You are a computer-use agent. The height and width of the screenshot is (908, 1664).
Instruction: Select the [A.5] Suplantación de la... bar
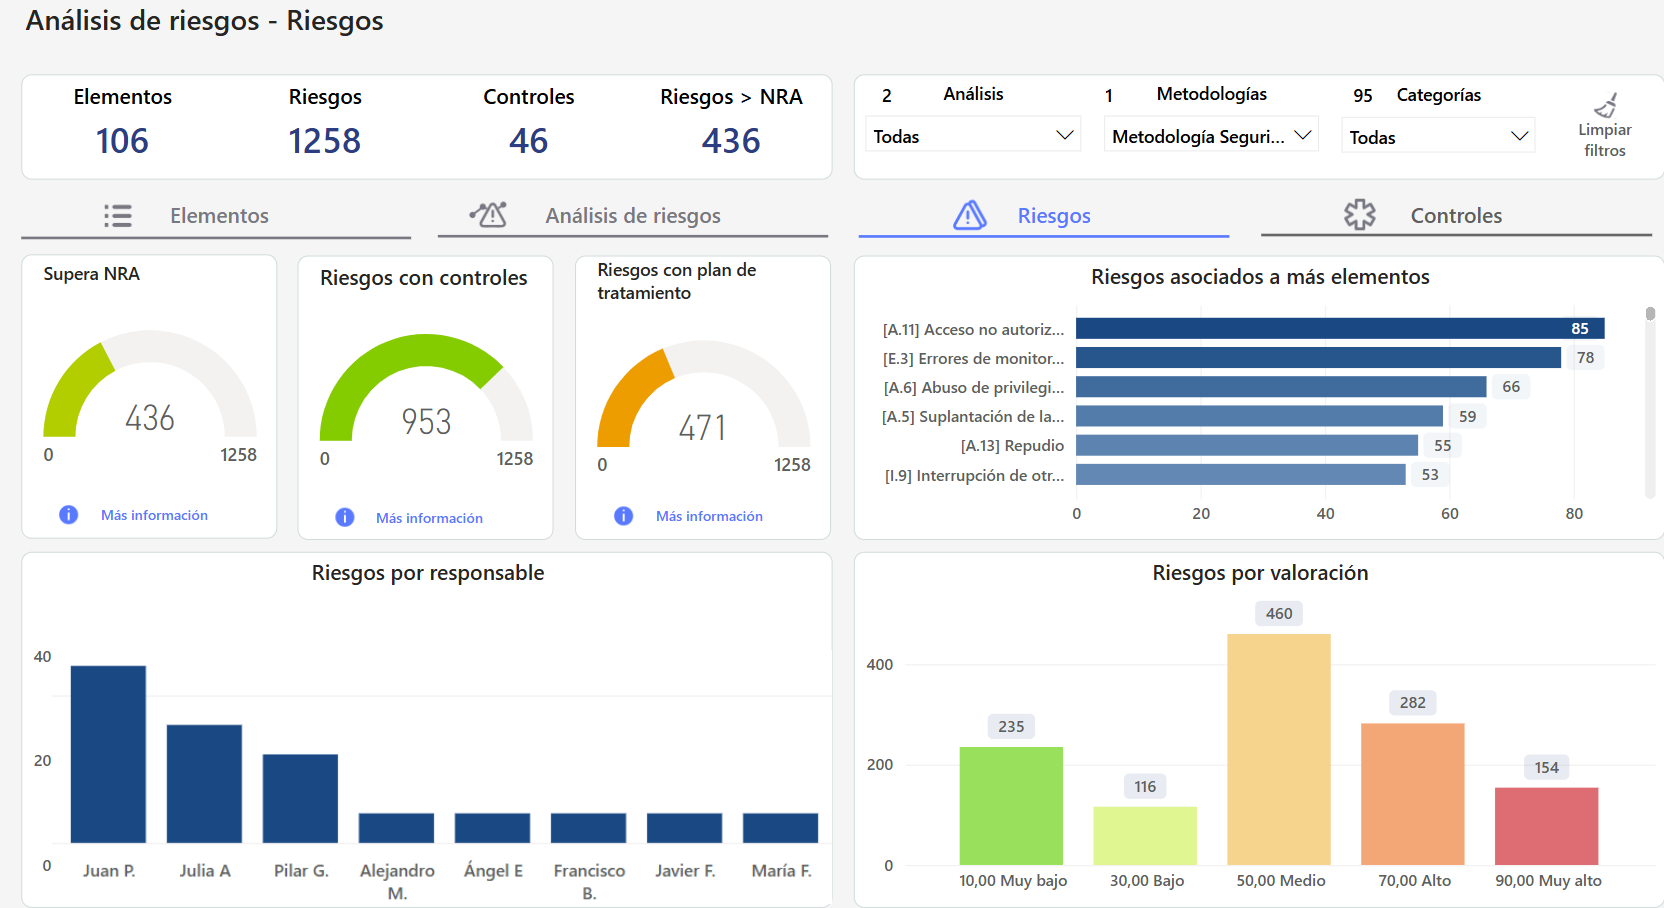point(1259,416)
